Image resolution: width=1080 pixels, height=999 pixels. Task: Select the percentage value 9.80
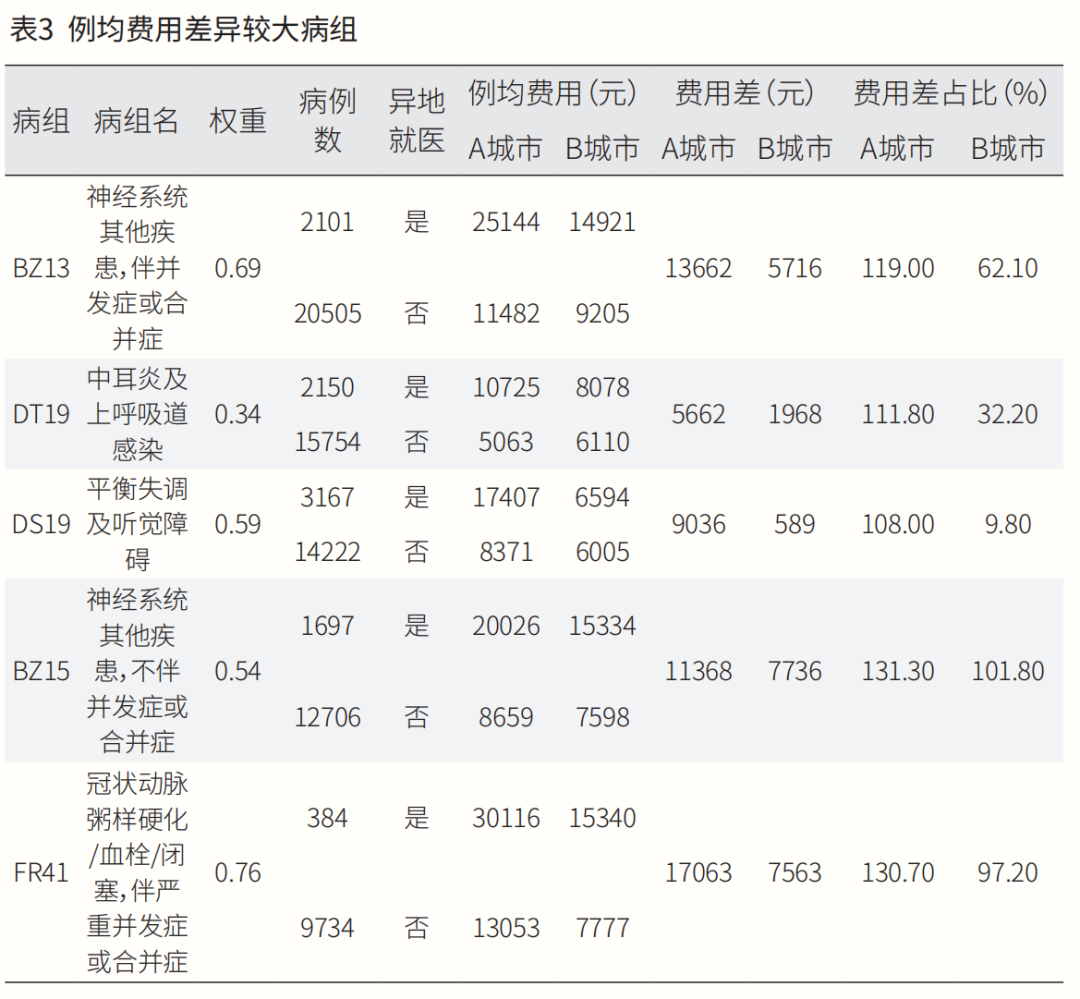[1007, 524]
